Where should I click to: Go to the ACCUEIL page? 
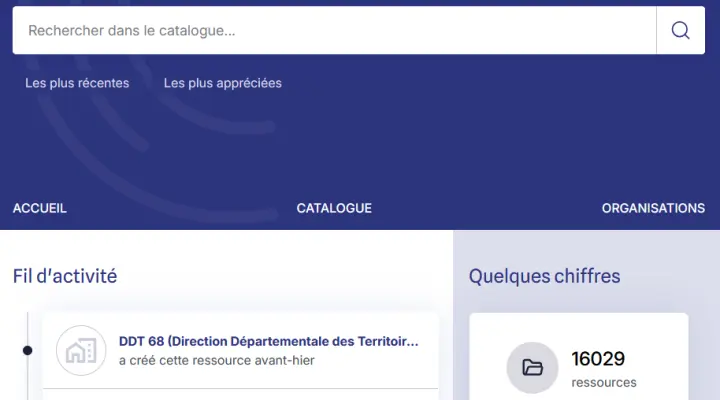click(39, 208)
